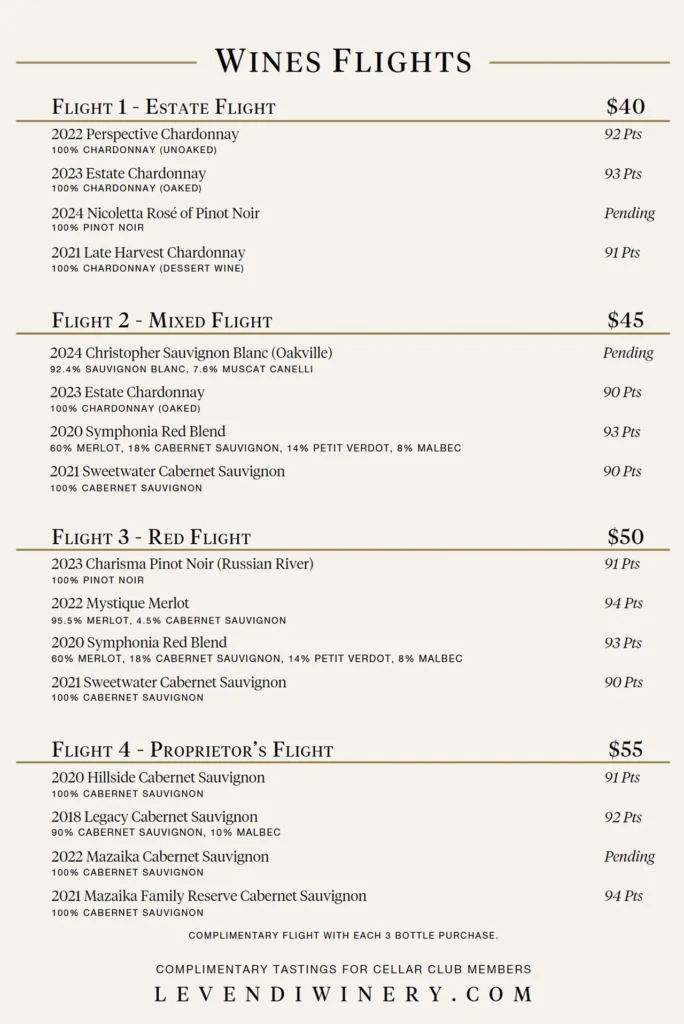This screenshot has height=1024, width=684.
Task: Select the Flight 4 - Proprietor's Flight heading
Action: click(192, 750)
